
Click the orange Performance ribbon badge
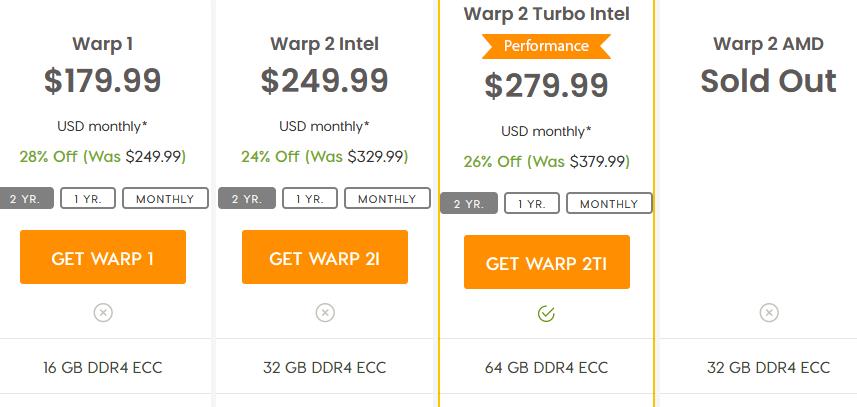pos(547,46)
